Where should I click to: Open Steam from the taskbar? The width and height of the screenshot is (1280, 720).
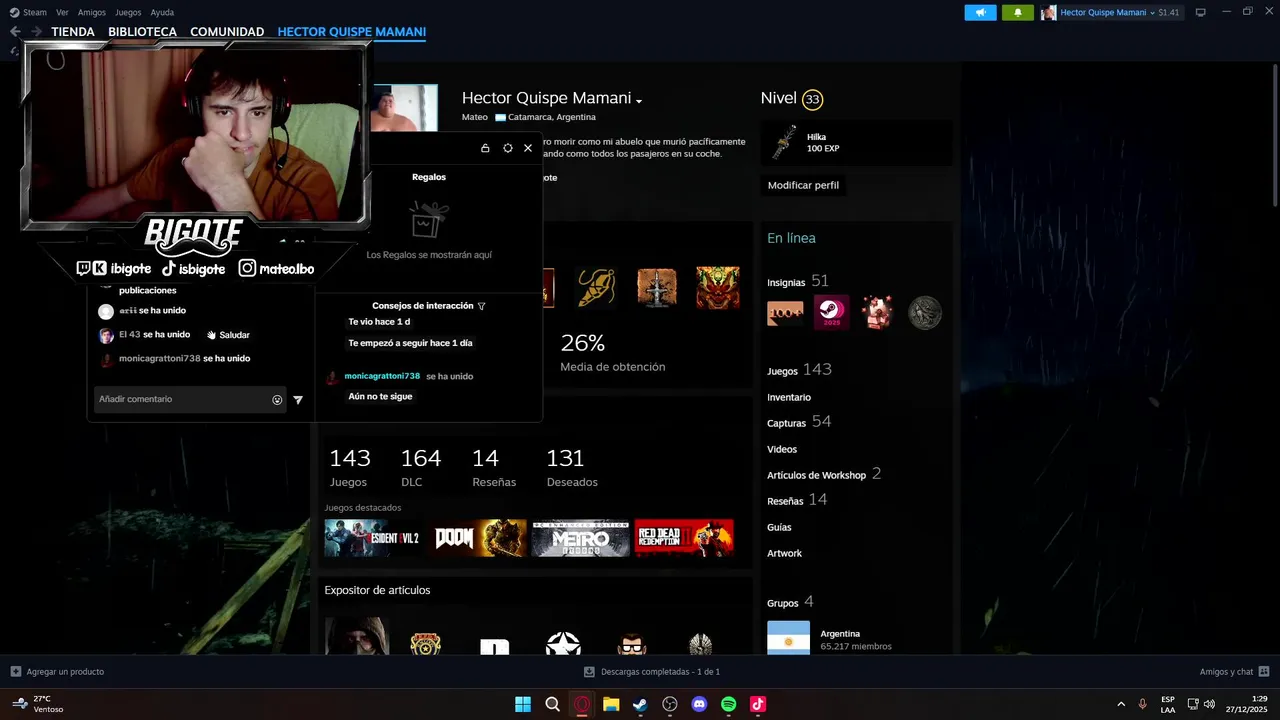[640, 704]
